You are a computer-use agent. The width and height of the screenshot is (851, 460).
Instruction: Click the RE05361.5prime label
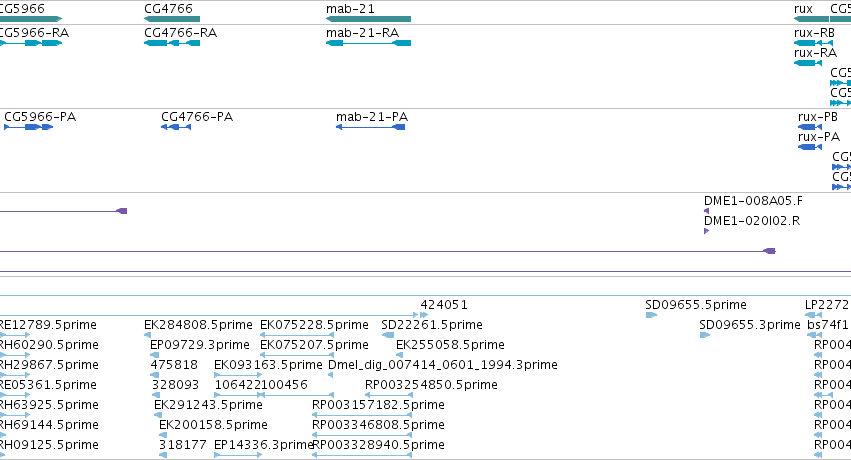click(48, 385)
